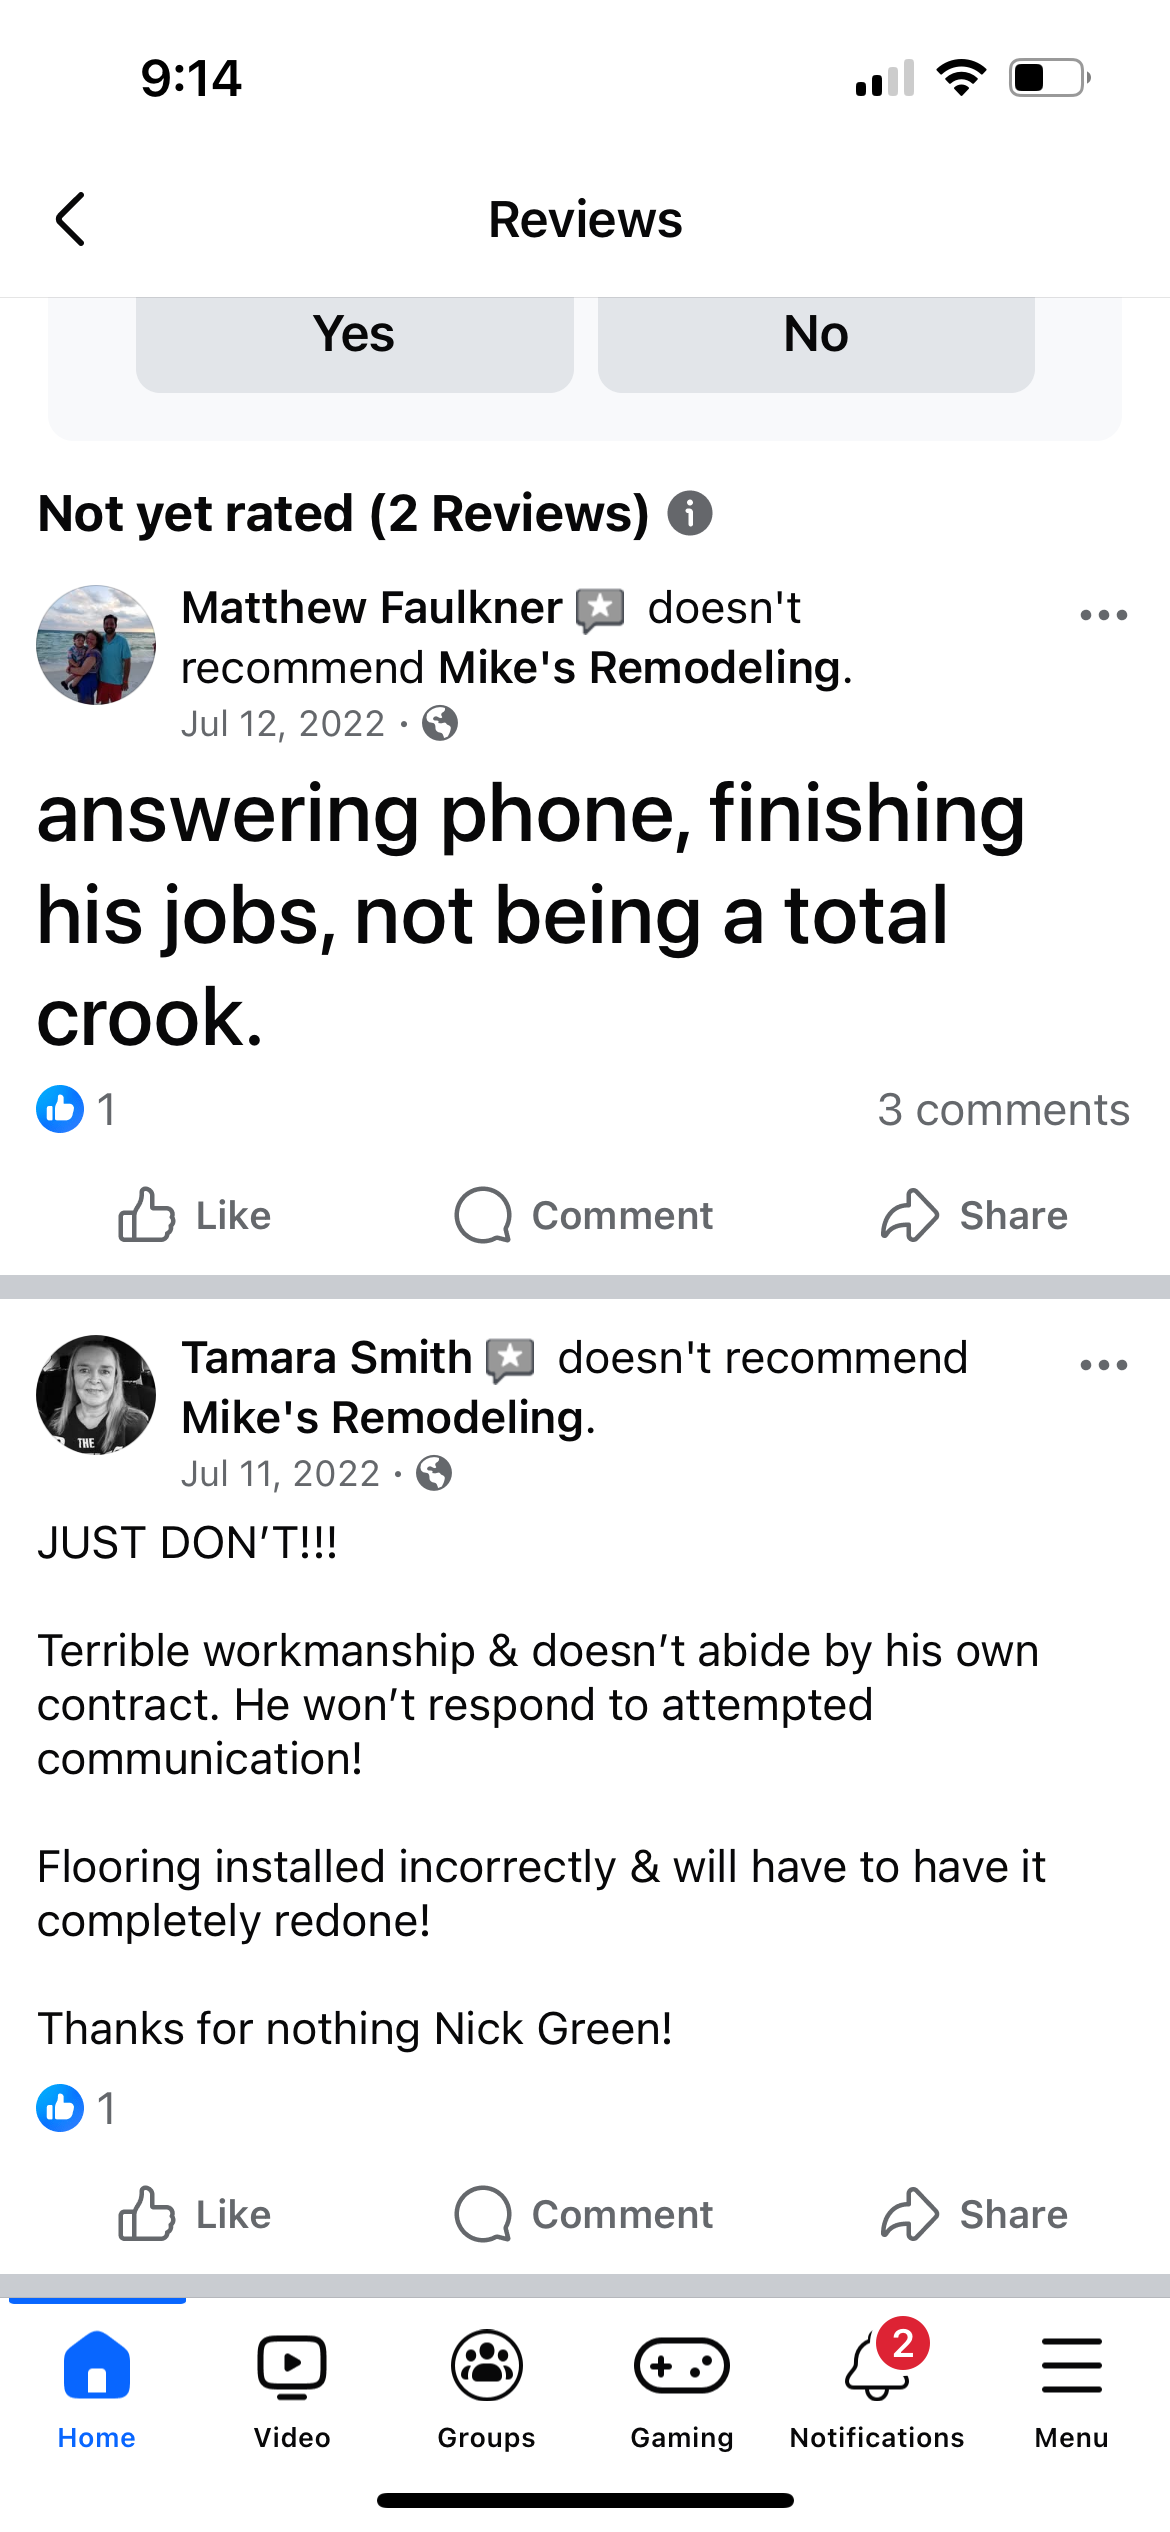
Task: View Notifications with two alerts
Action: coord(877,2390)
